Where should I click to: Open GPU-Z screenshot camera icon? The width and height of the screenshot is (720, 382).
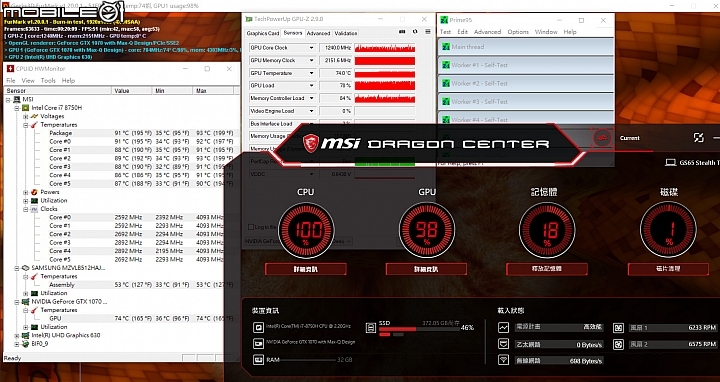point(402,32)
